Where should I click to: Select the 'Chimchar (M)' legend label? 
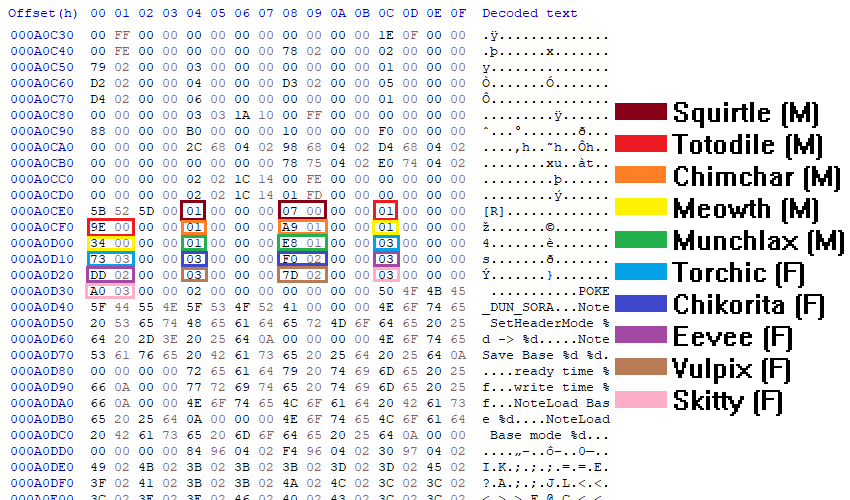[x=757, y=177]
